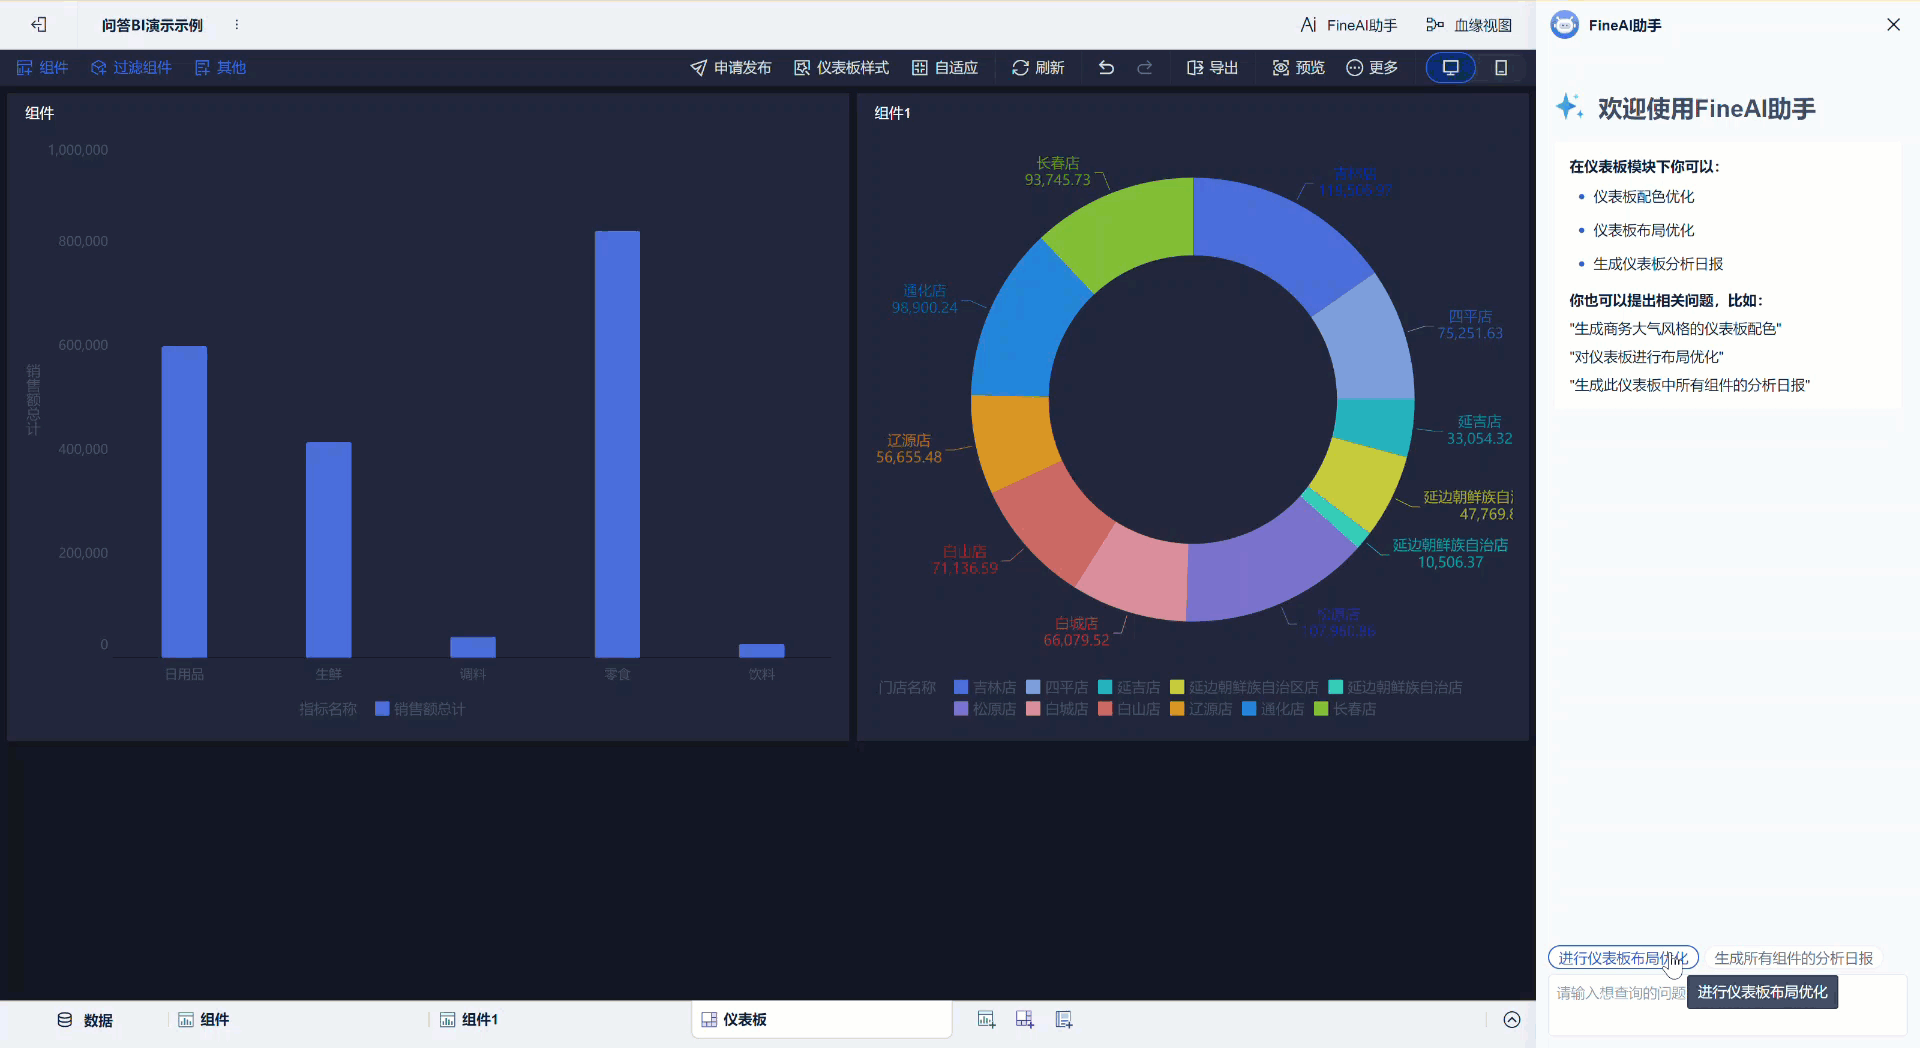Switch to mobile layout view
Viewport: 1920px width, 1048px height.
tap(1501, 68)
